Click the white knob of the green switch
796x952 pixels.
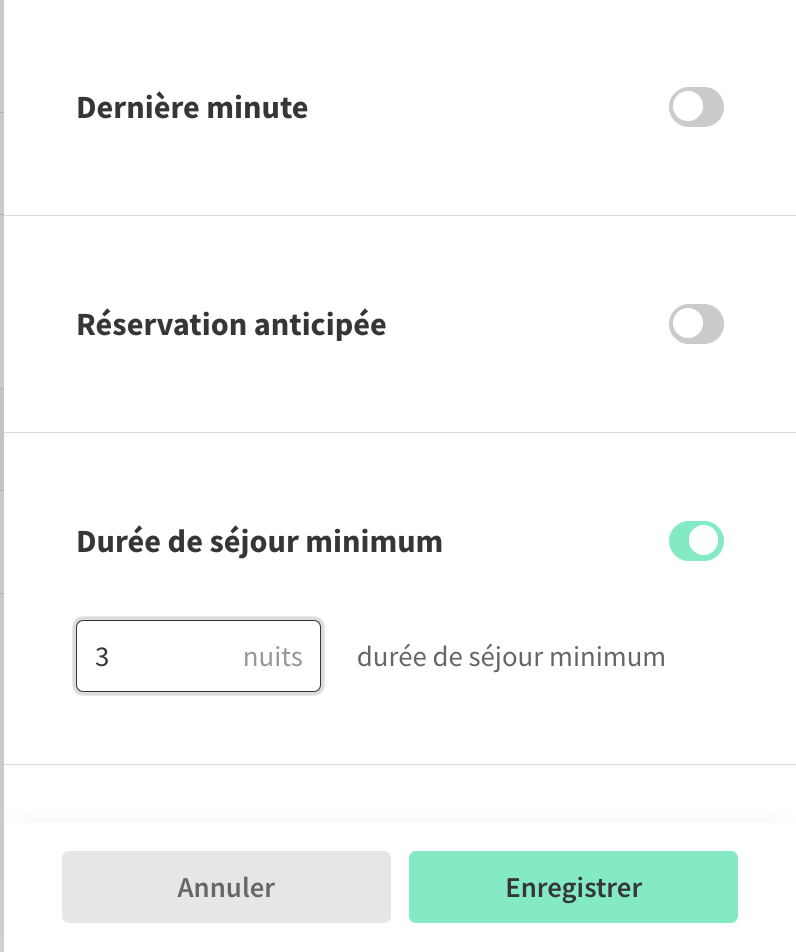(x=707, y=541)
